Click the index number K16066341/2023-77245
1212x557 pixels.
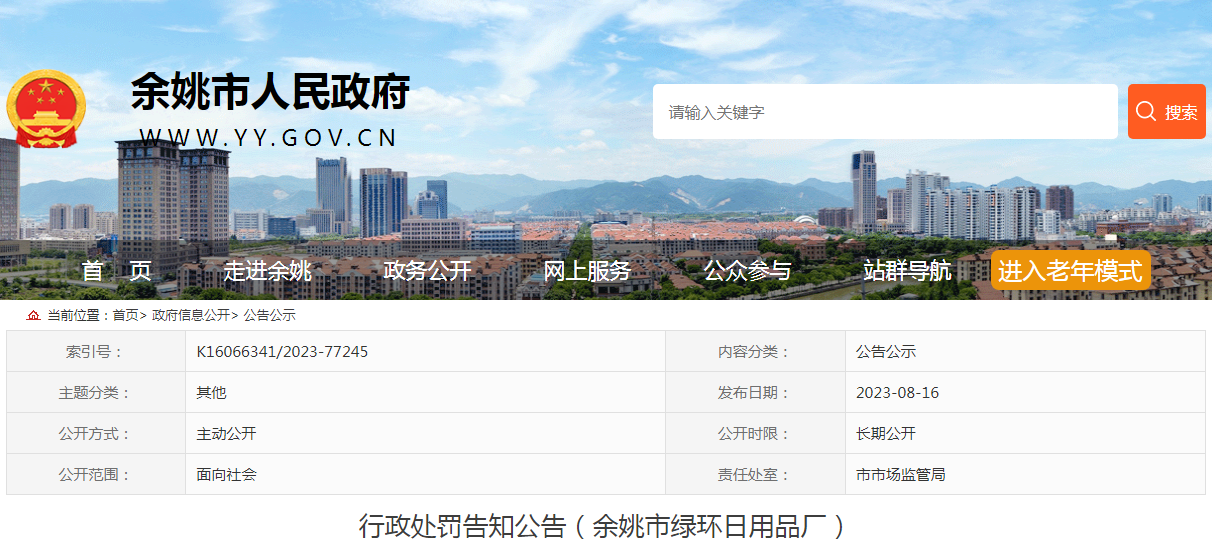point(282,352)
